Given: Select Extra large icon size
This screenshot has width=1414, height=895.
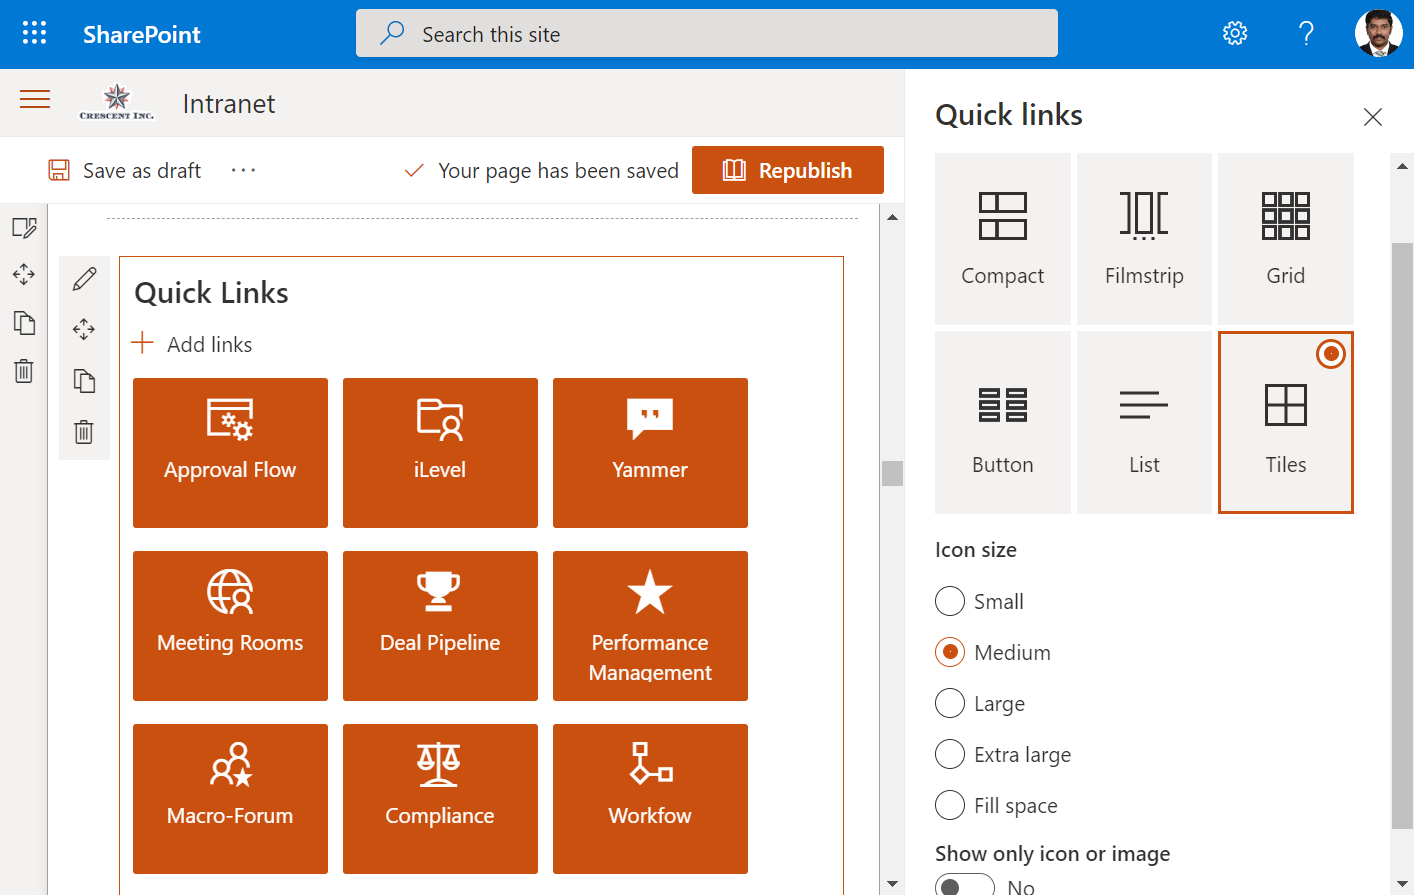Looking at the screenshot, I should 949,754.
